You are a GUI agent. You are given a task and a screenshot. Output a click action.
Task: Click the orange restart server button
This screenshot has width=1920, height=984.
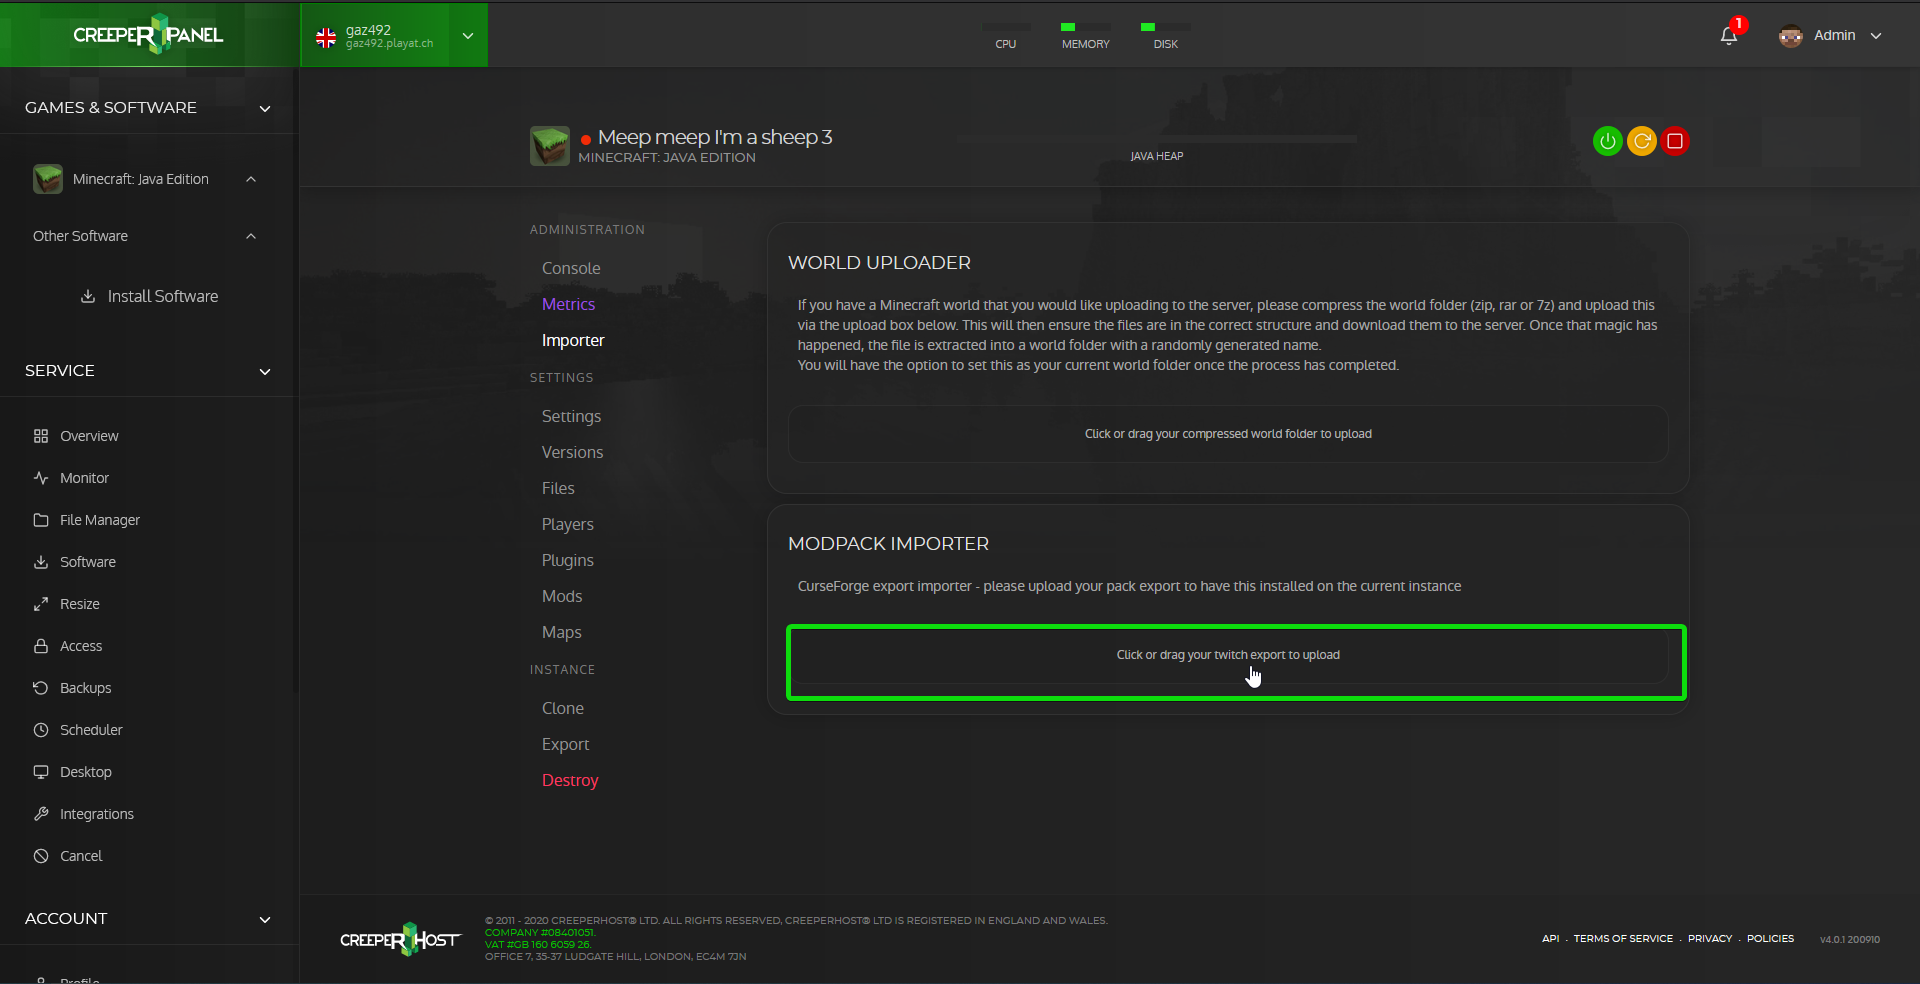(1641, 141)
